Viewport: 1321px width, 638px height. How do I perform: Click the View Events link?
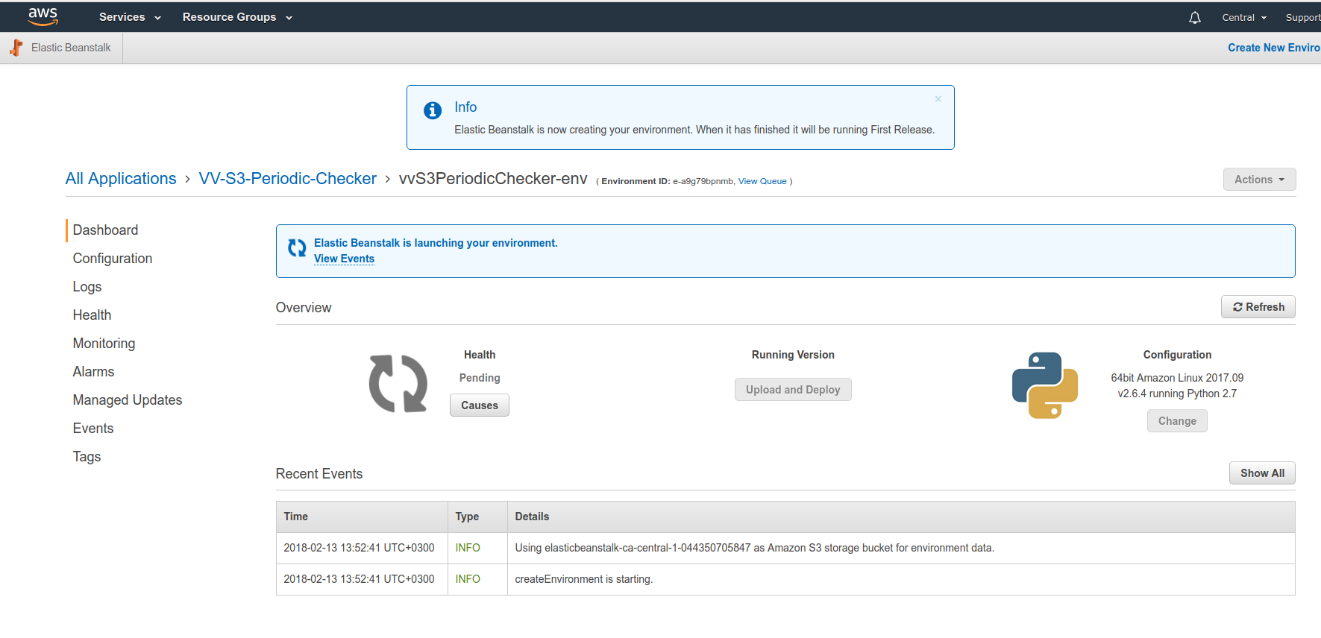344,258
